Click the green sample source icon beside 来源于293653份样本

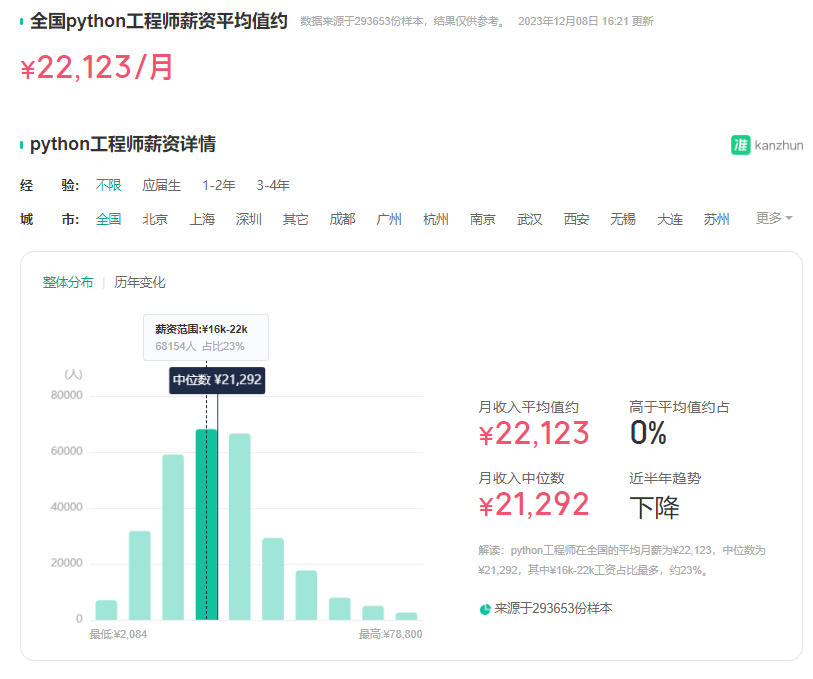pos(487,608)
